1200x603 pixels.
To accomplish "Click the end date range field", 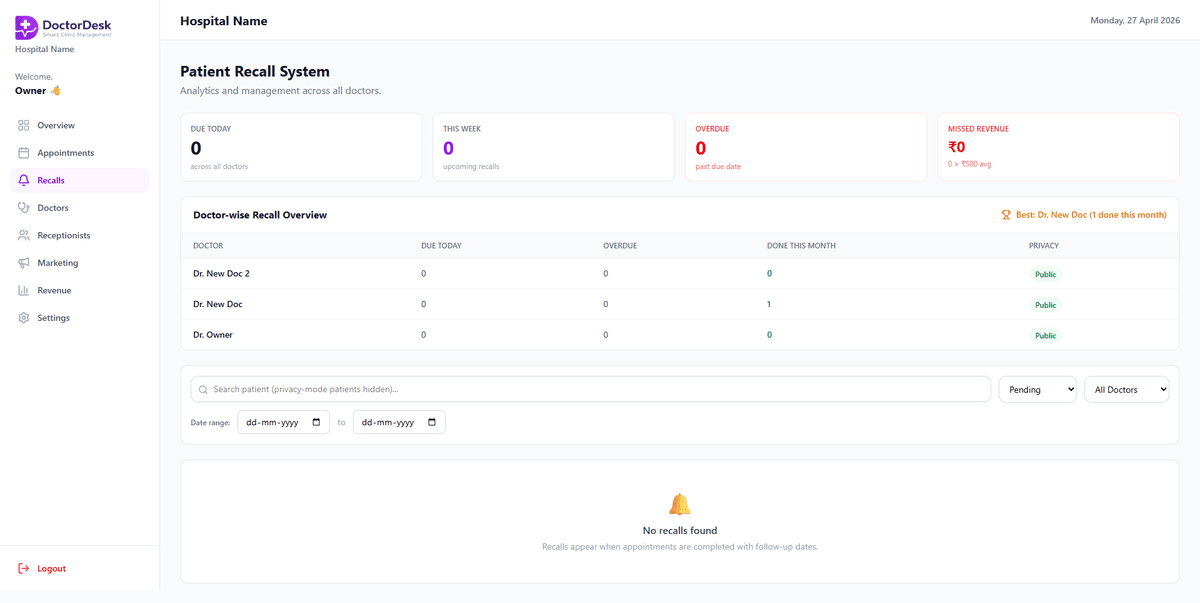I will point(399,422).
